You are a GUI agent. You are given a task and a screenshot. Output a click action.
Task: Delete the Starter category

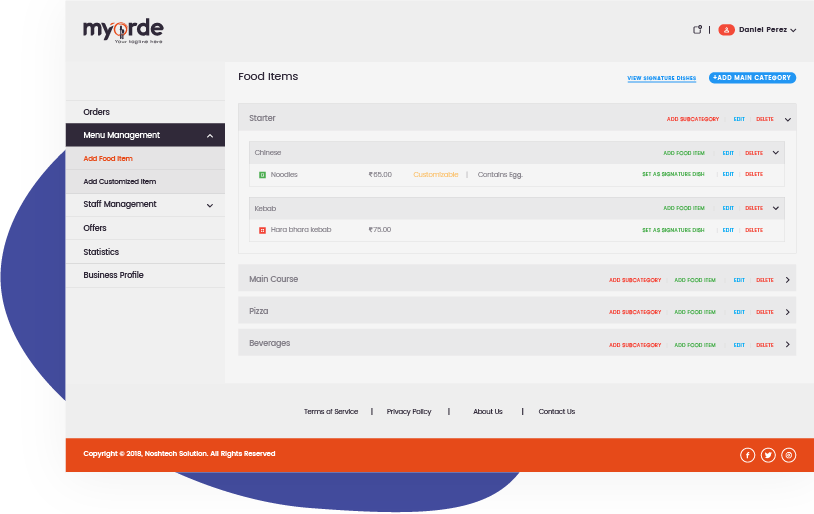(765, 119)
